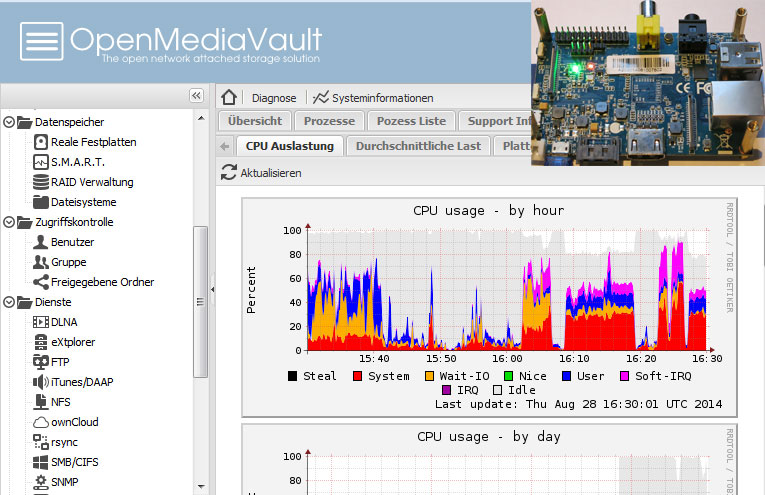Screen dimensions: 765x495
Task: Click the Aktualisieren button label
Action: click(x=271, y=173)
